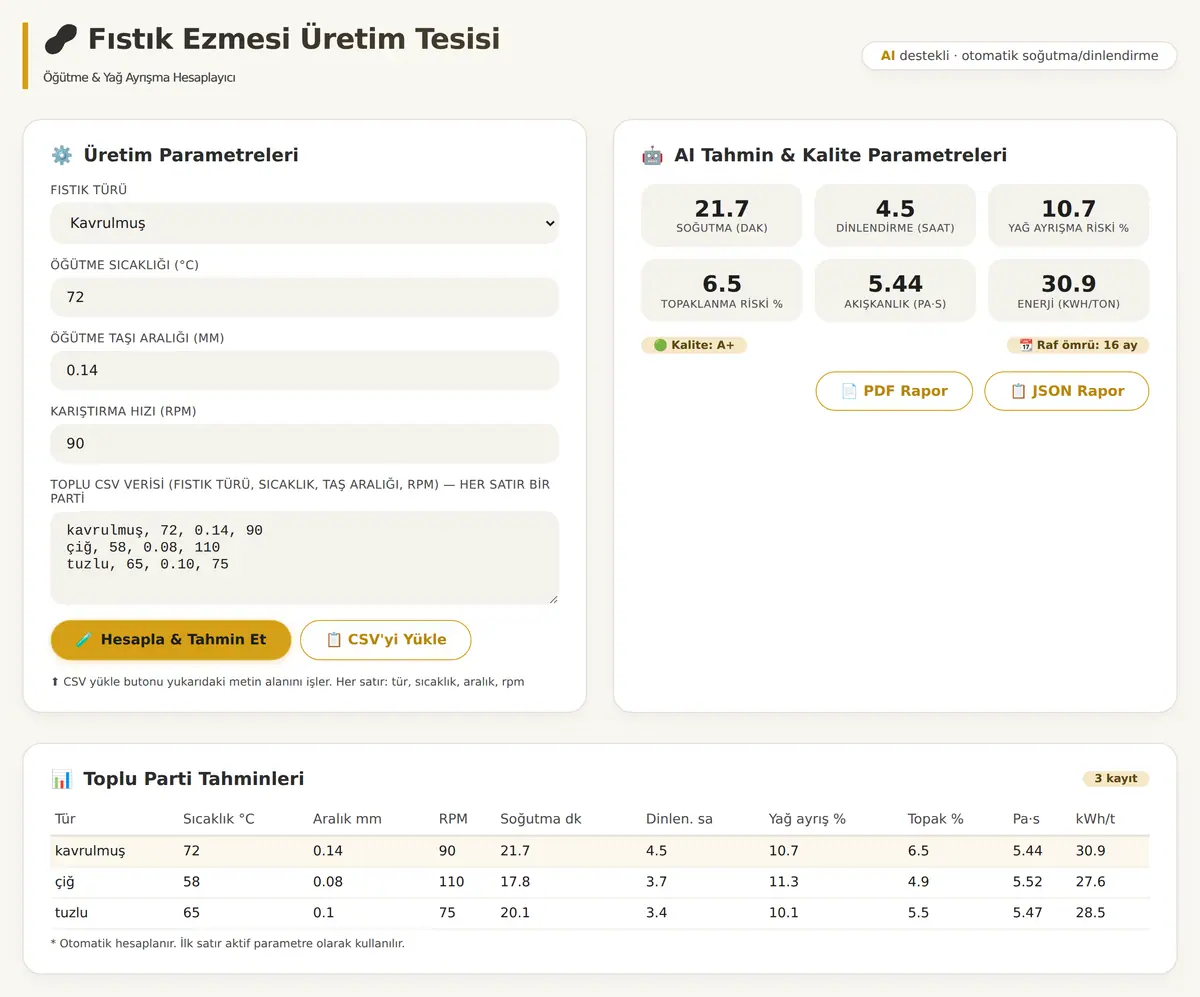This screenshot has height=997, width=1200.
Task: Click the Karıştırma Hızı RPM field
Action: tap(304, 443)
